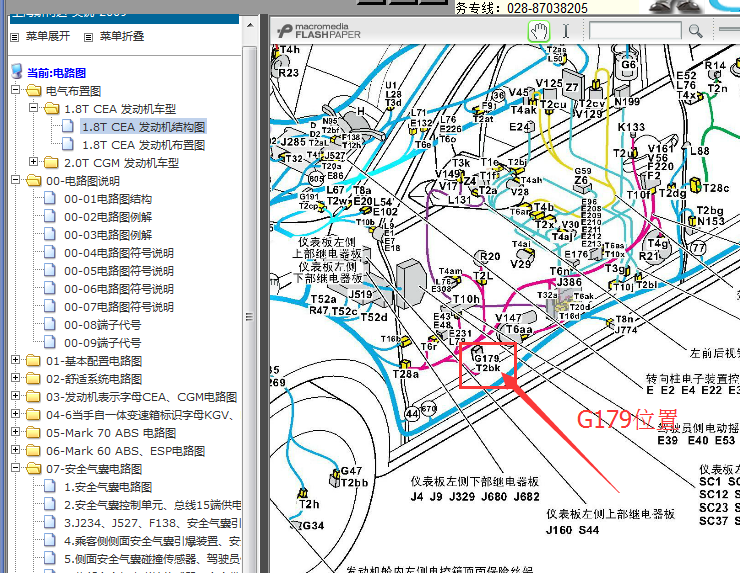Click 菜单折叠 to collapse the menu
The width and height of the screenshot is (740, 573).
pos(122,36)
